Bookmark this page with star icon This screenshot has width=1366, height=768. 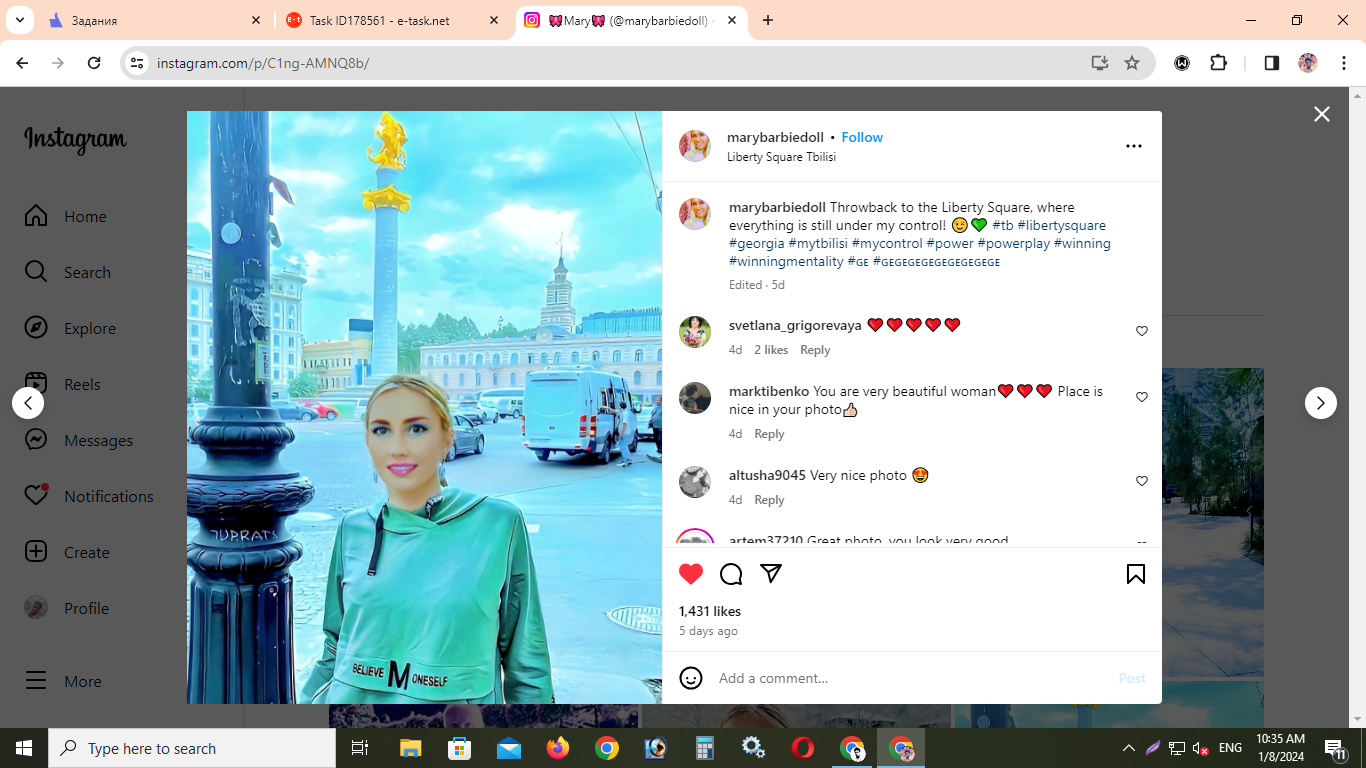[x=1132, y=63]
